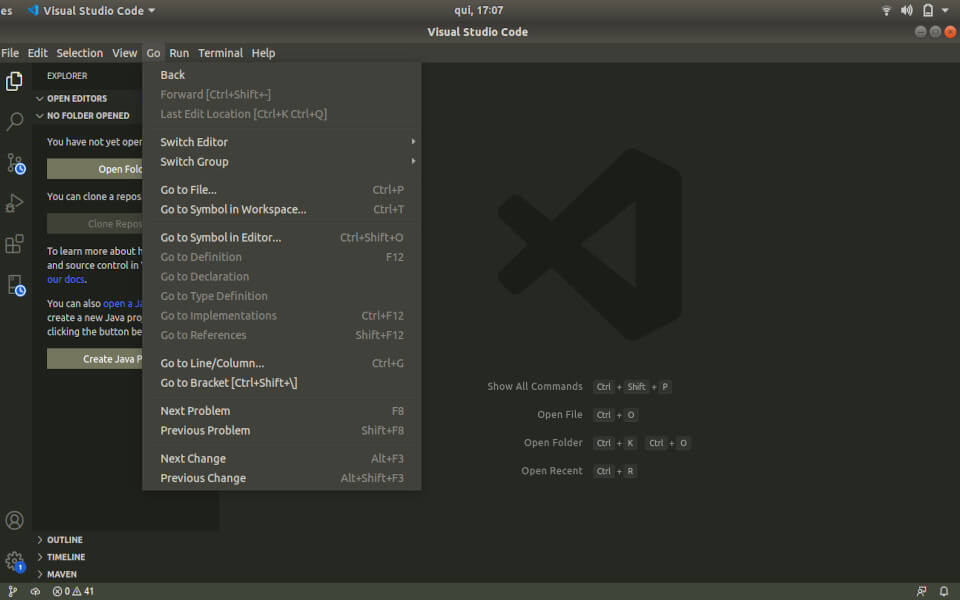
Task: Choose Next Change entry
Action: [x=282, y=459]
